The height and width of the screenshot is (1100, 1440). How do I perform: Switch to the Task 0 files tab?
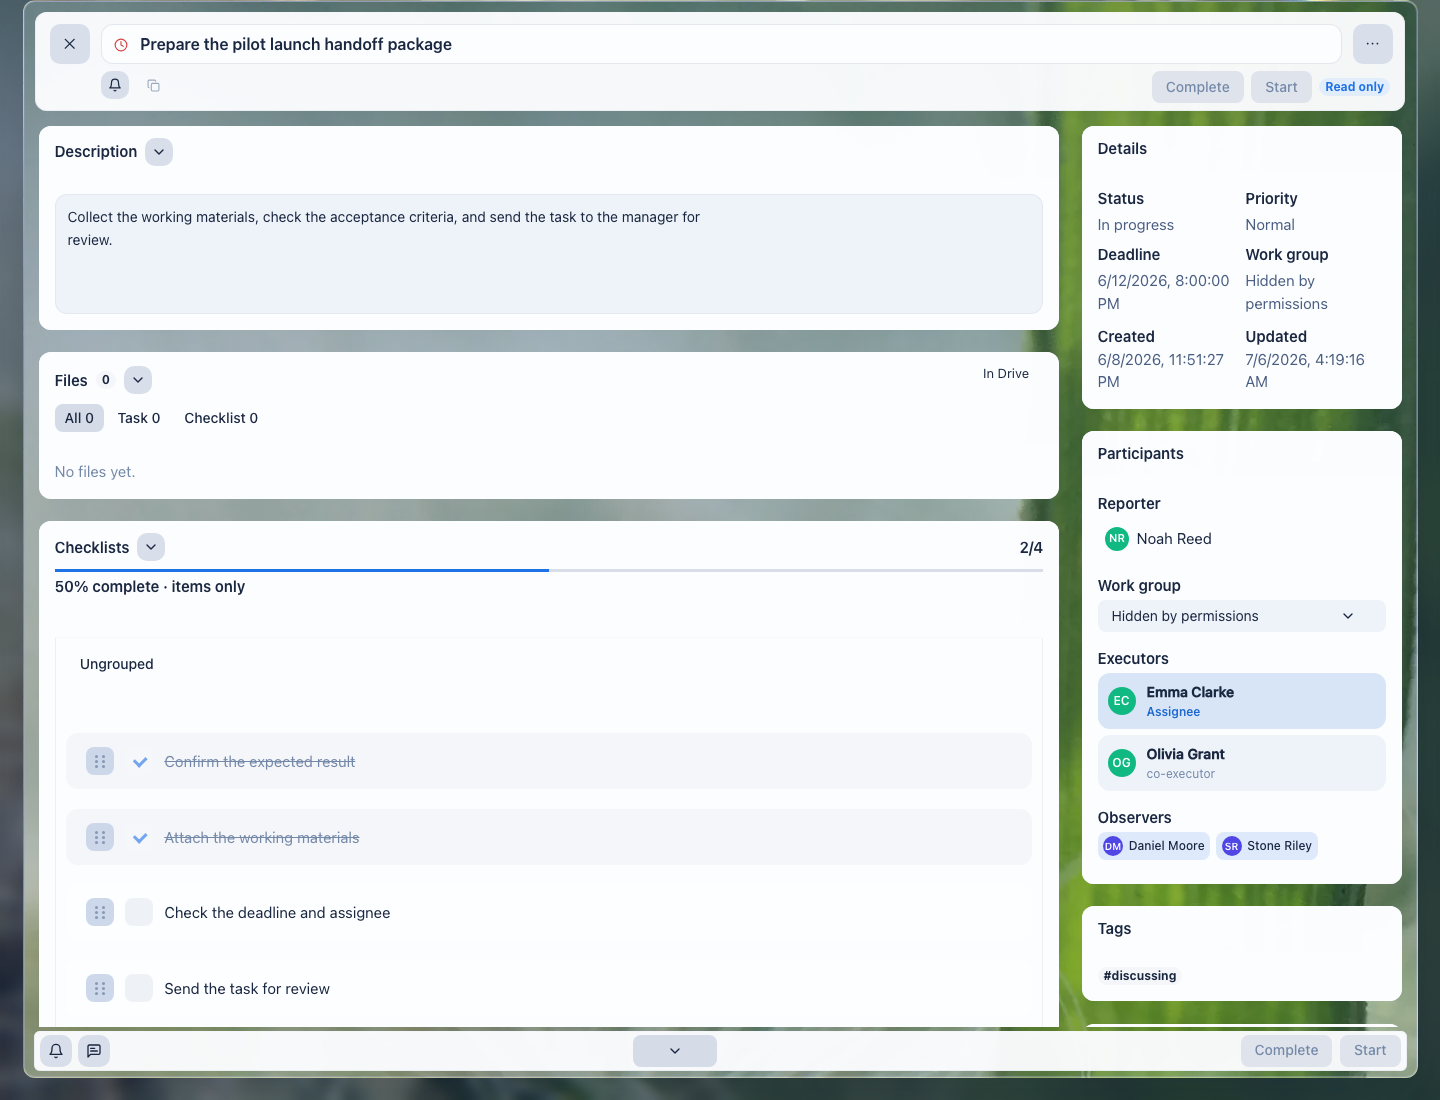pos(139,418)
